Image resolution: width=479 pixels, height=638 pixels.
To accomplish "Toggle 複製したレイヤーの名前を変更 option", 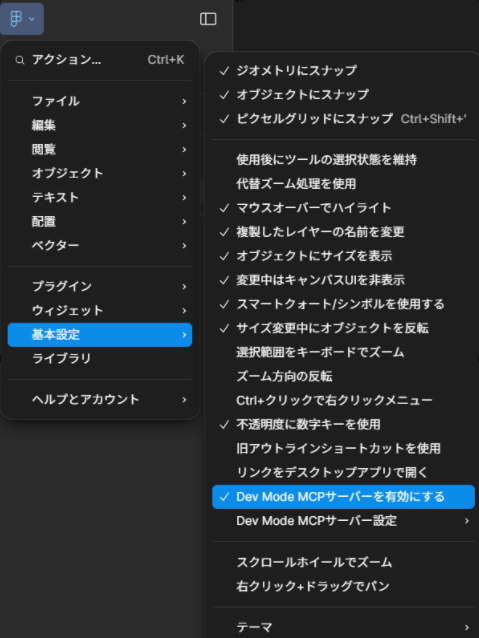I will (x=343, y=232).
